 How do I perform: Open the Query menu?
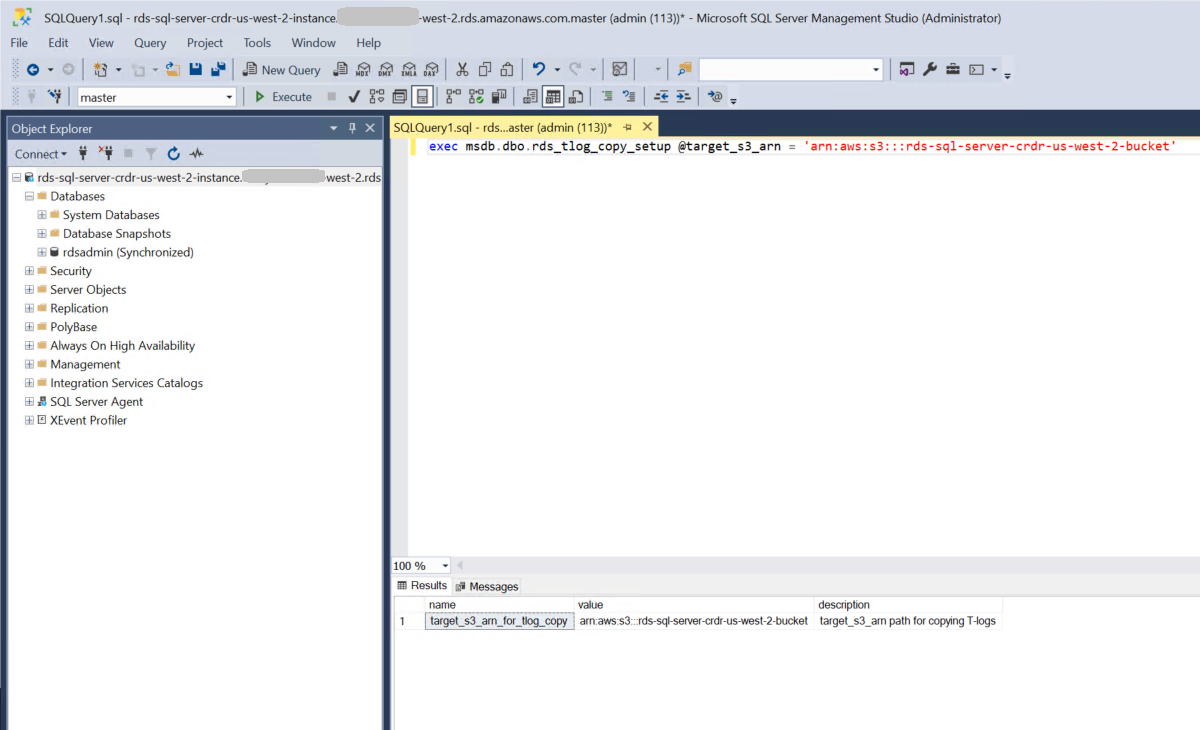point(150,43)
